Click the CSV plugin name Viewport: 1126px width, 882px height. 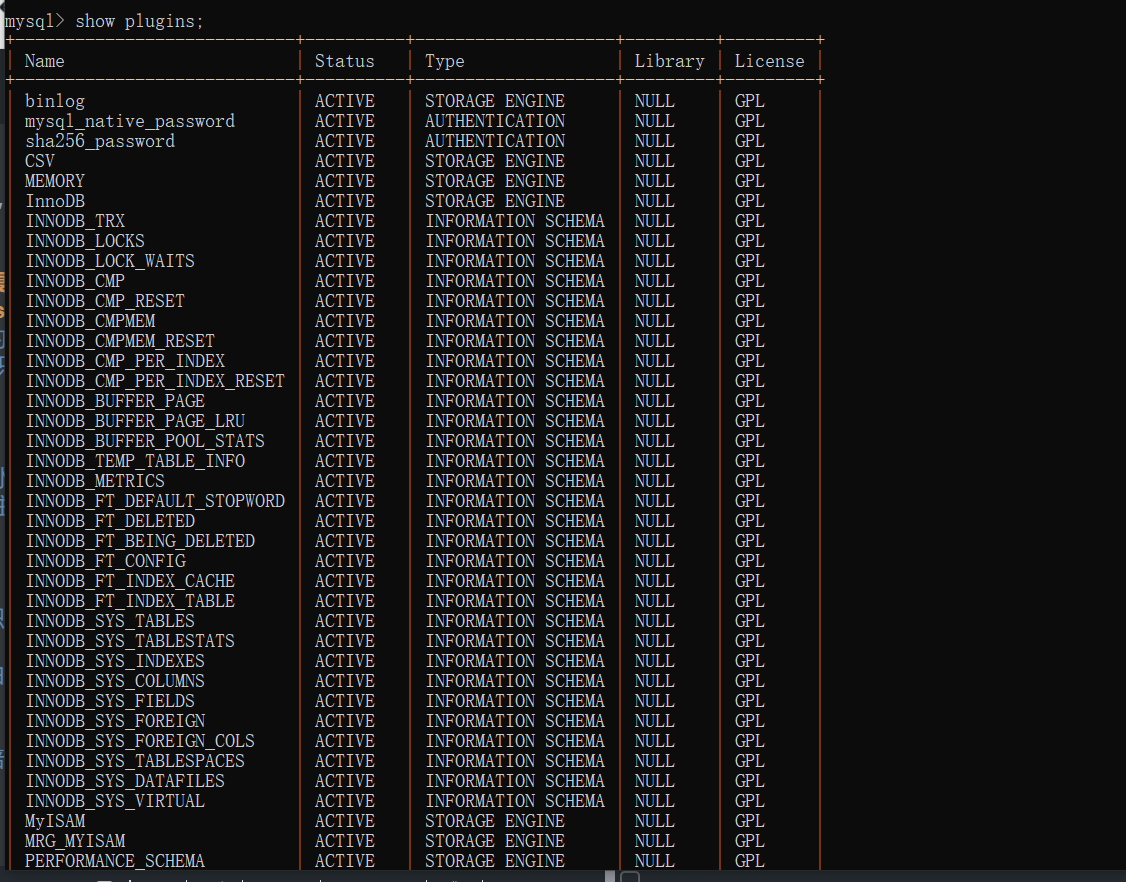[x=39, y=162]
